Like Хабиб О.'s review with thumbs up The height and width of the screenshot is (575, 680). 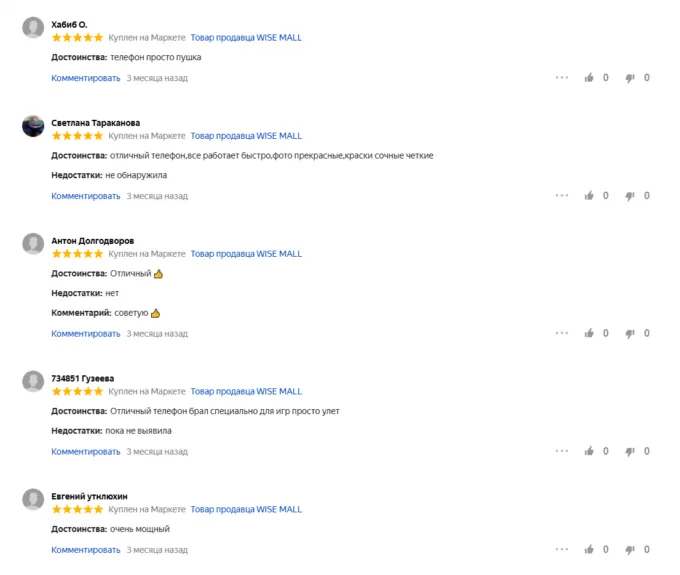(590, 78)
